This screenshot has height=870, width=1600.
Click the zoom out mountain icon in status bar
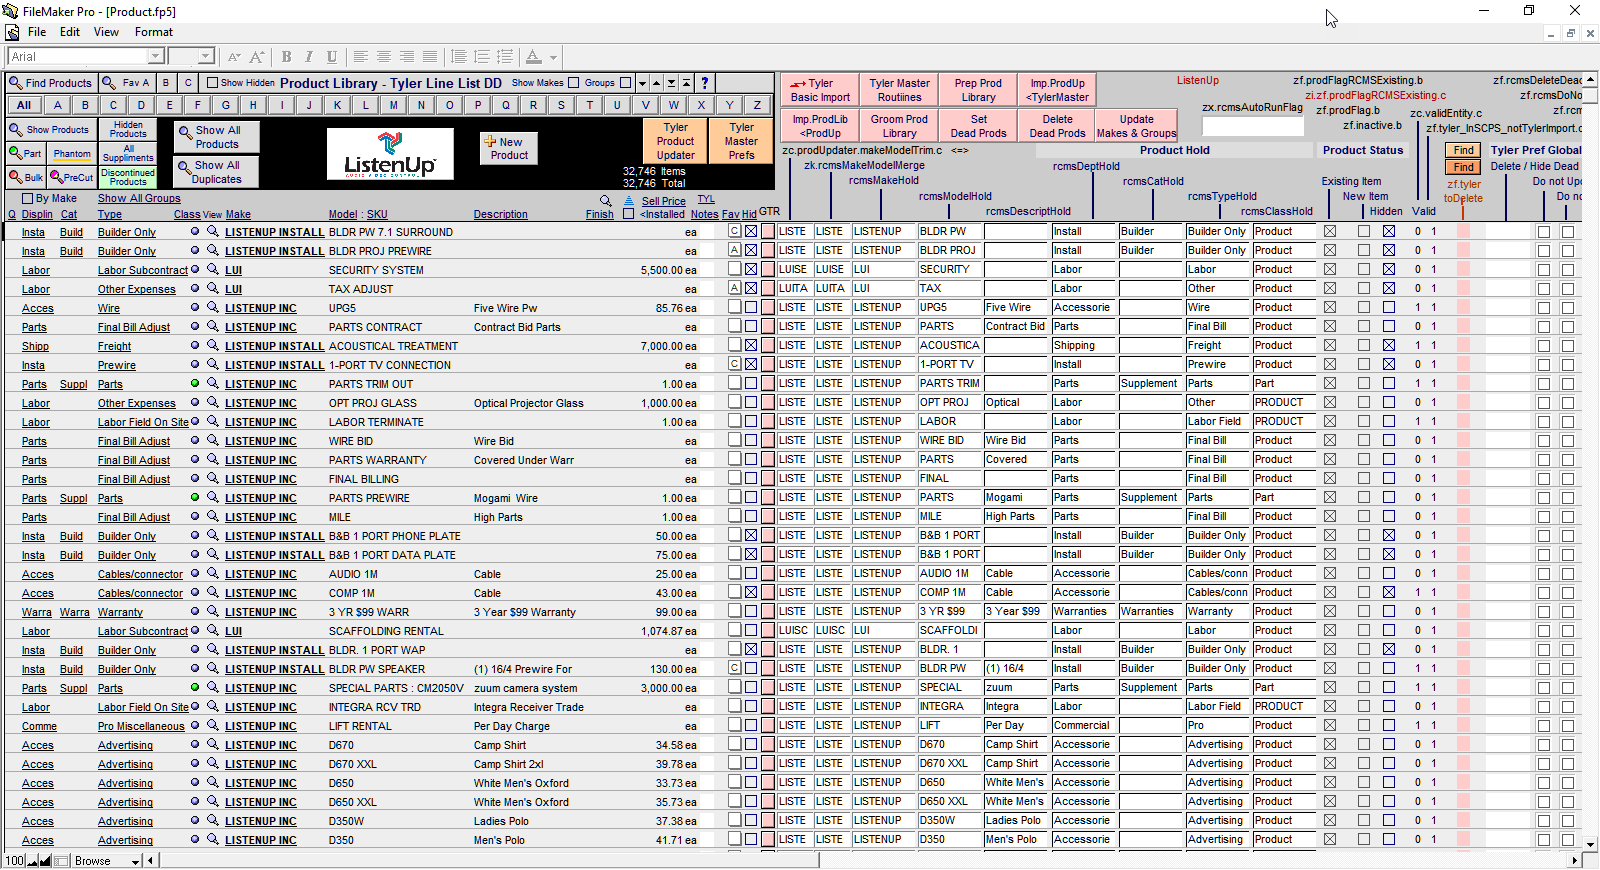click(33, 861)
